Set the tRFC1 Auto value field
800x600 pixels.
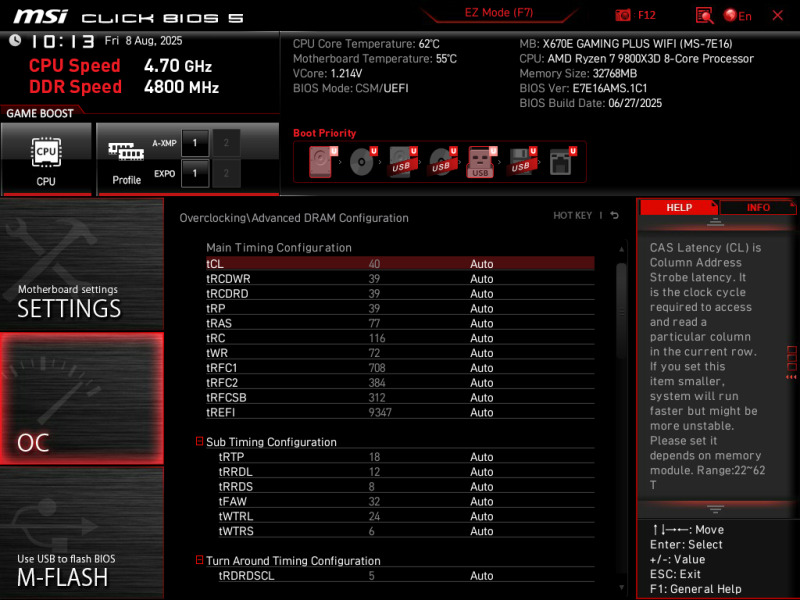(482, 367)
